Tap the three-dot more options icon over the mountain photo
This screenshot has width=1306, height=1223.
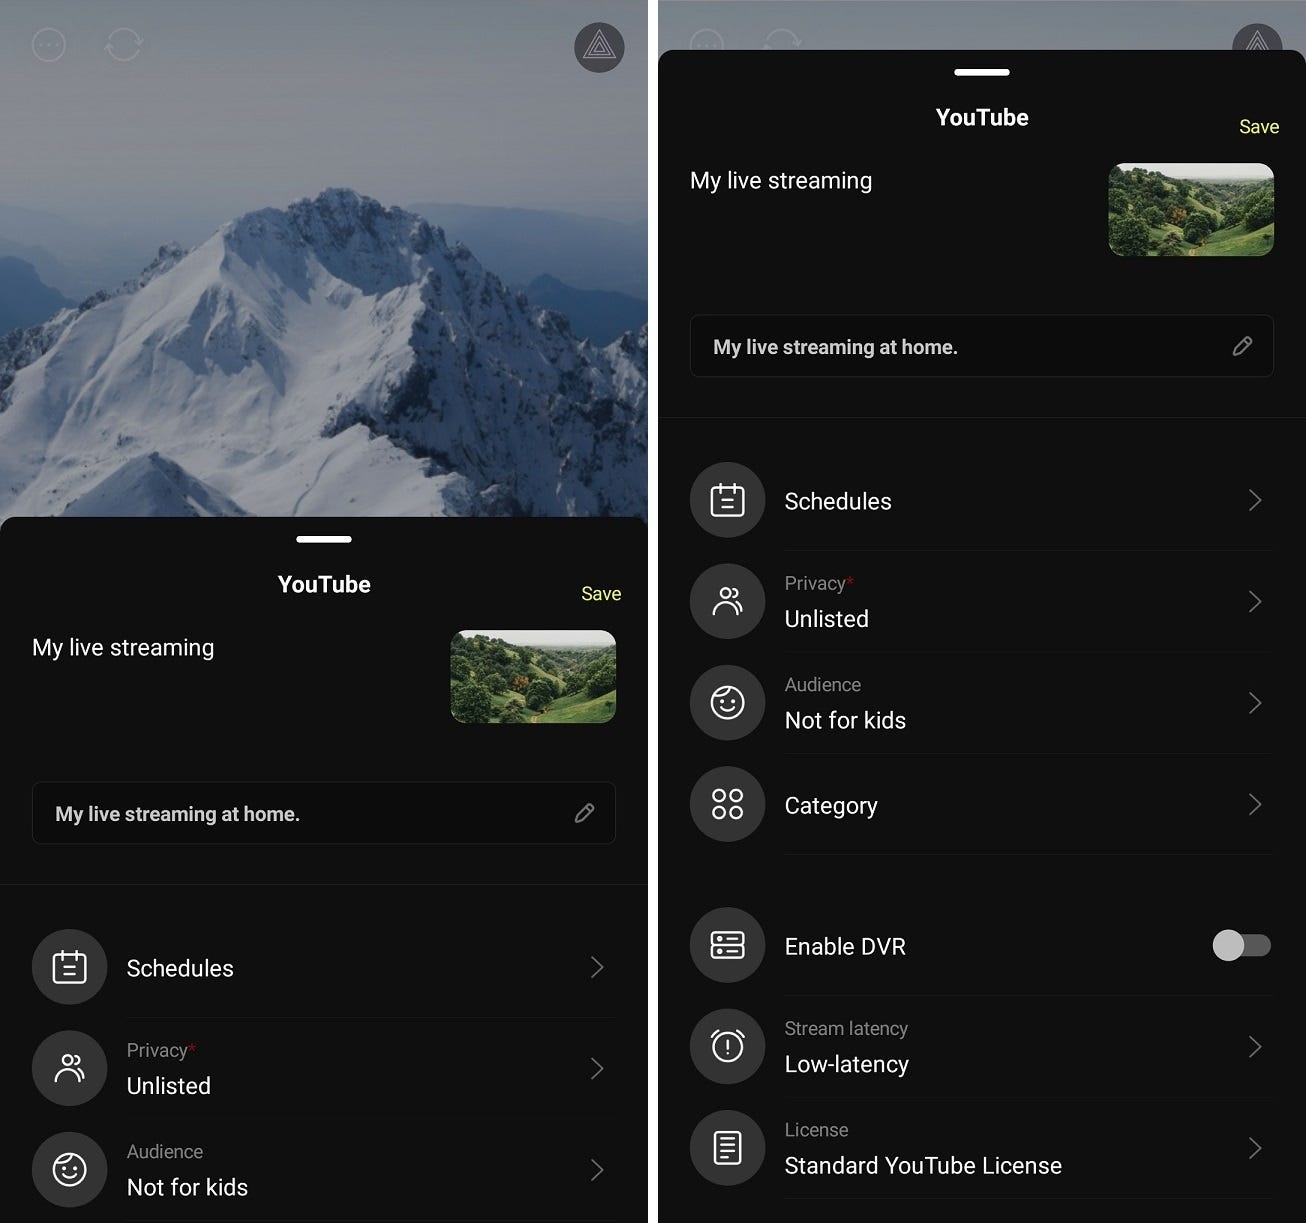click(48, 45)
